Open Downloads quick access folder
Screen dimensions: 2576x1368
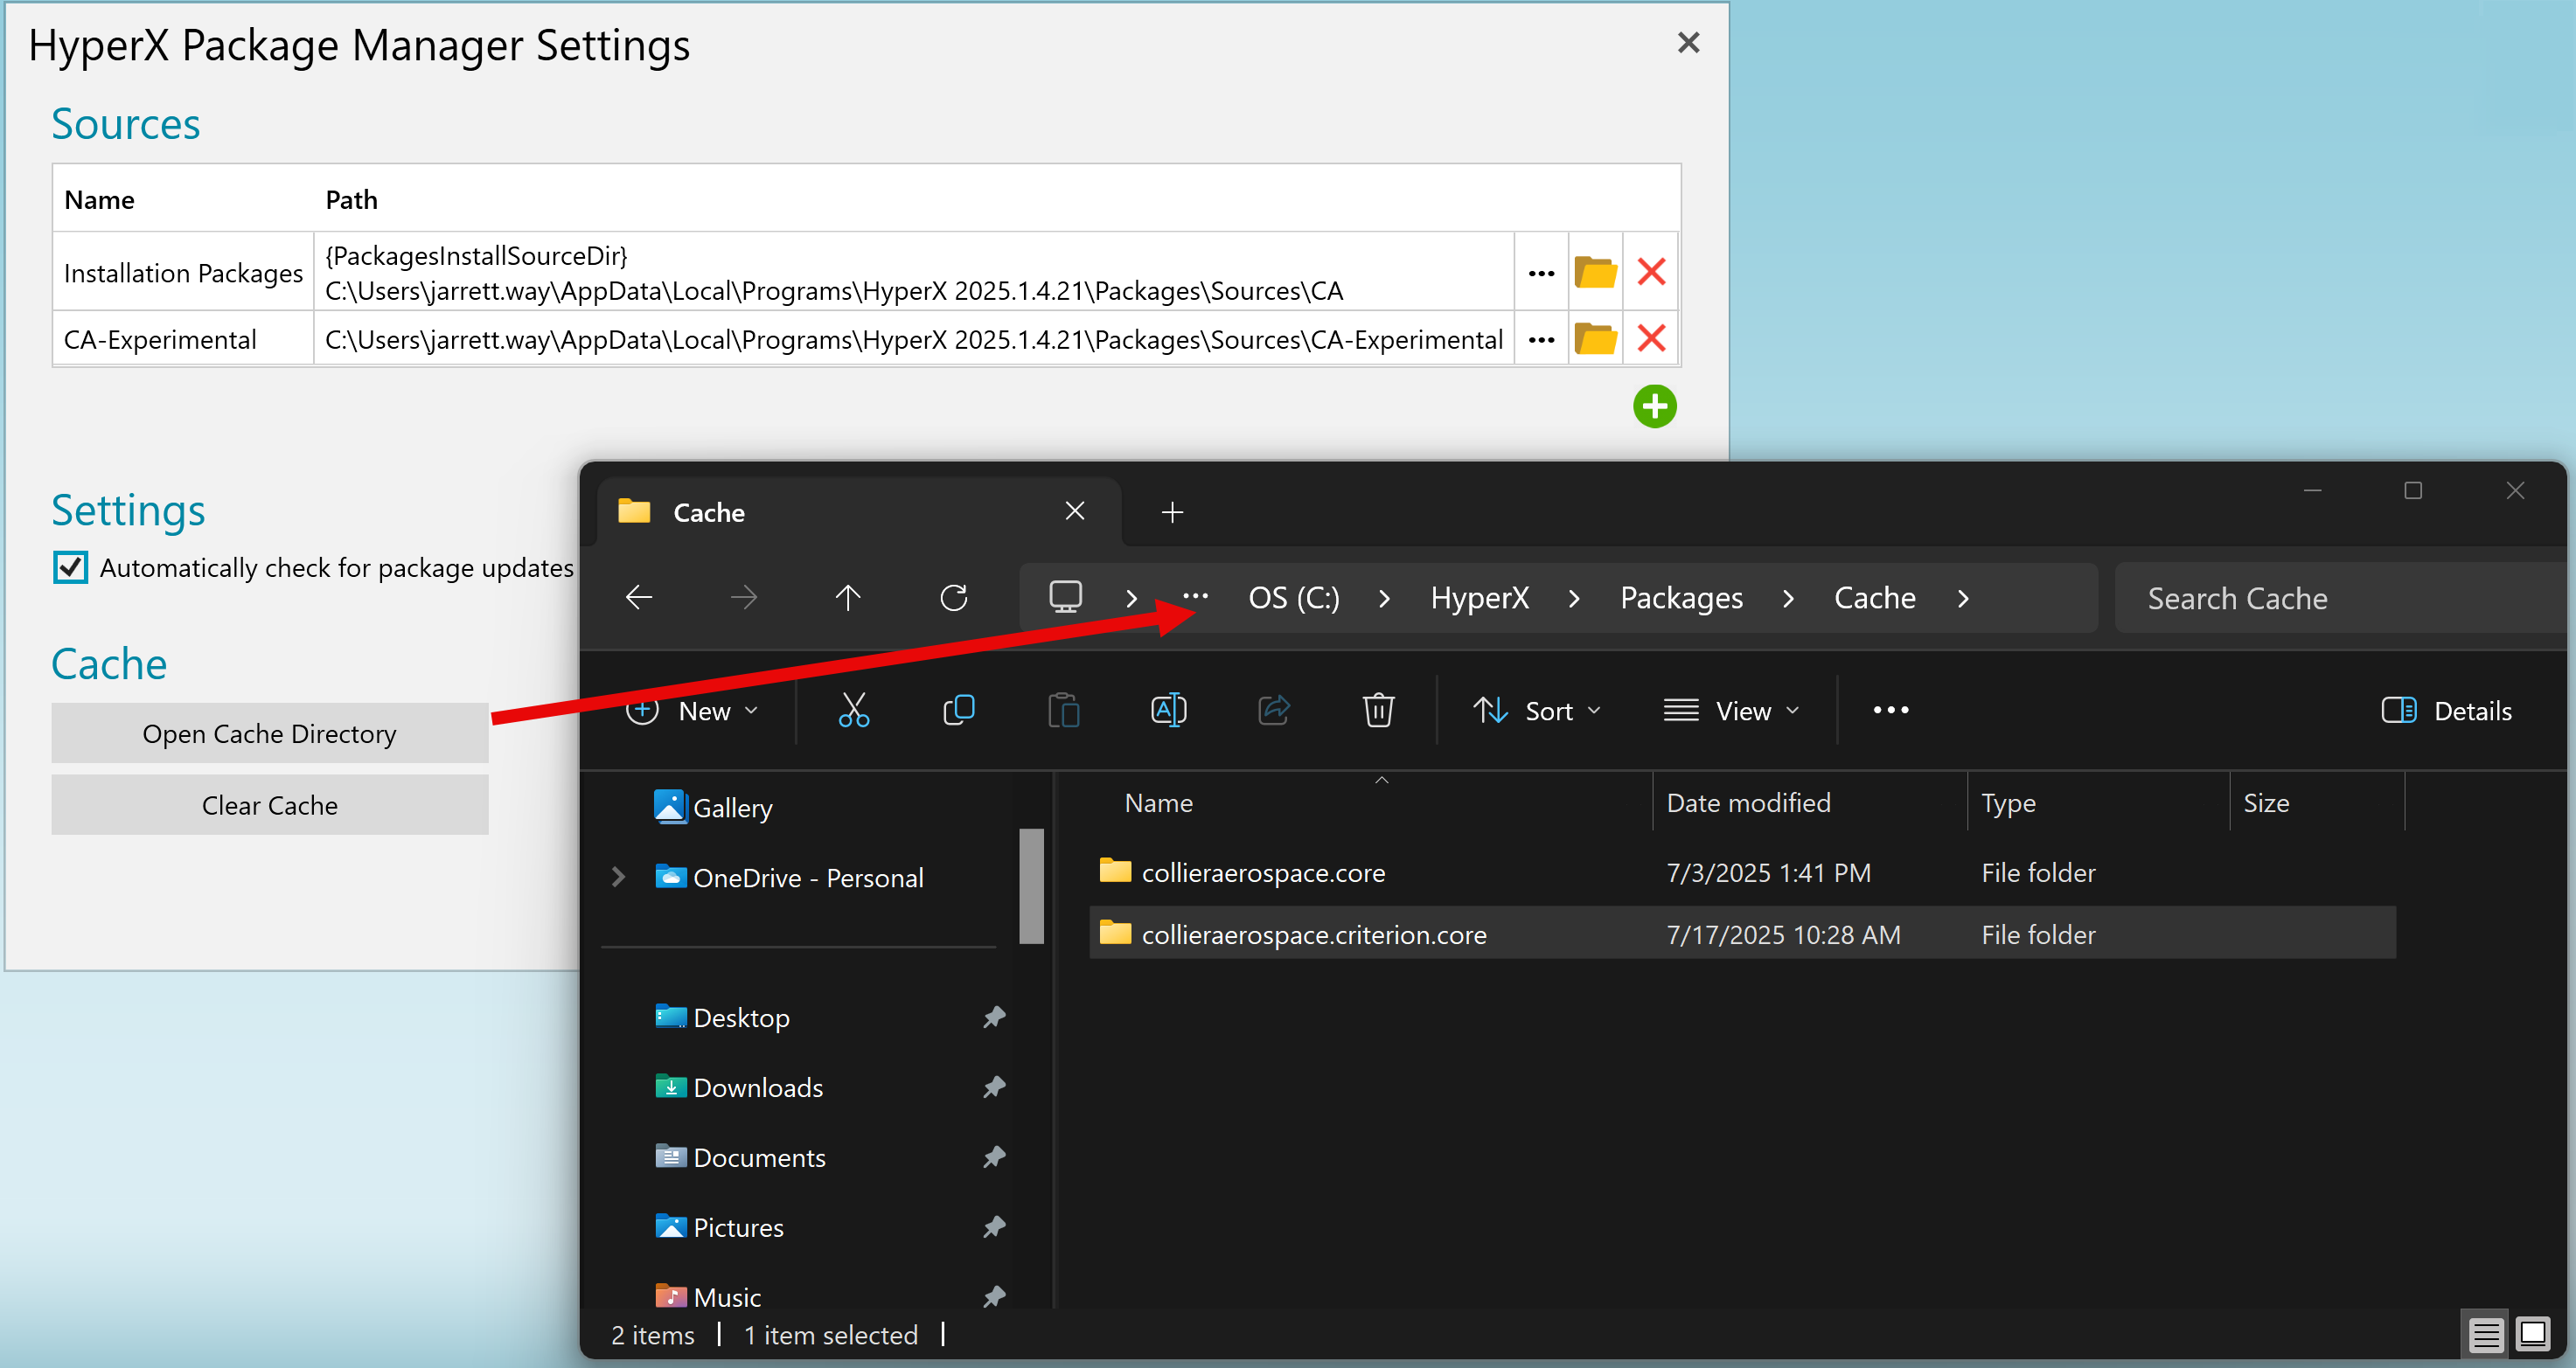[x=738, y=1087]
